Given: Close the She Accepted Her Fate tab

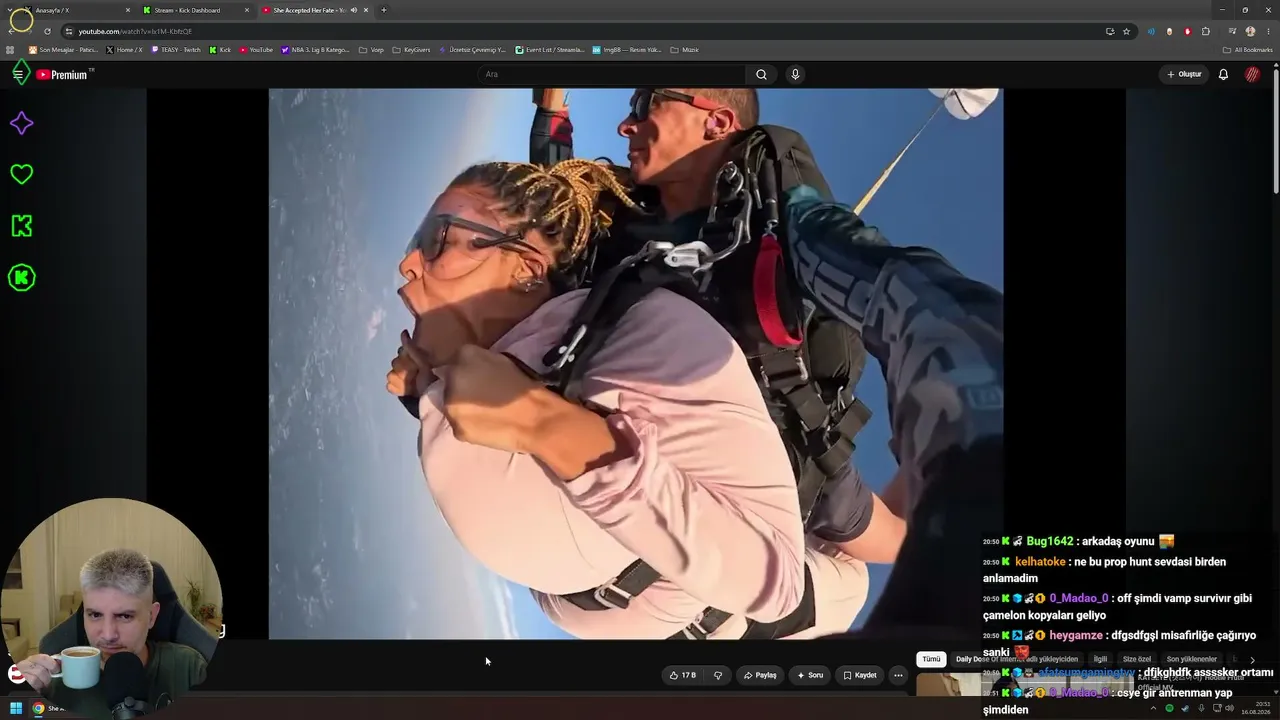Looking at the screenshot, I should pos(366,10).
